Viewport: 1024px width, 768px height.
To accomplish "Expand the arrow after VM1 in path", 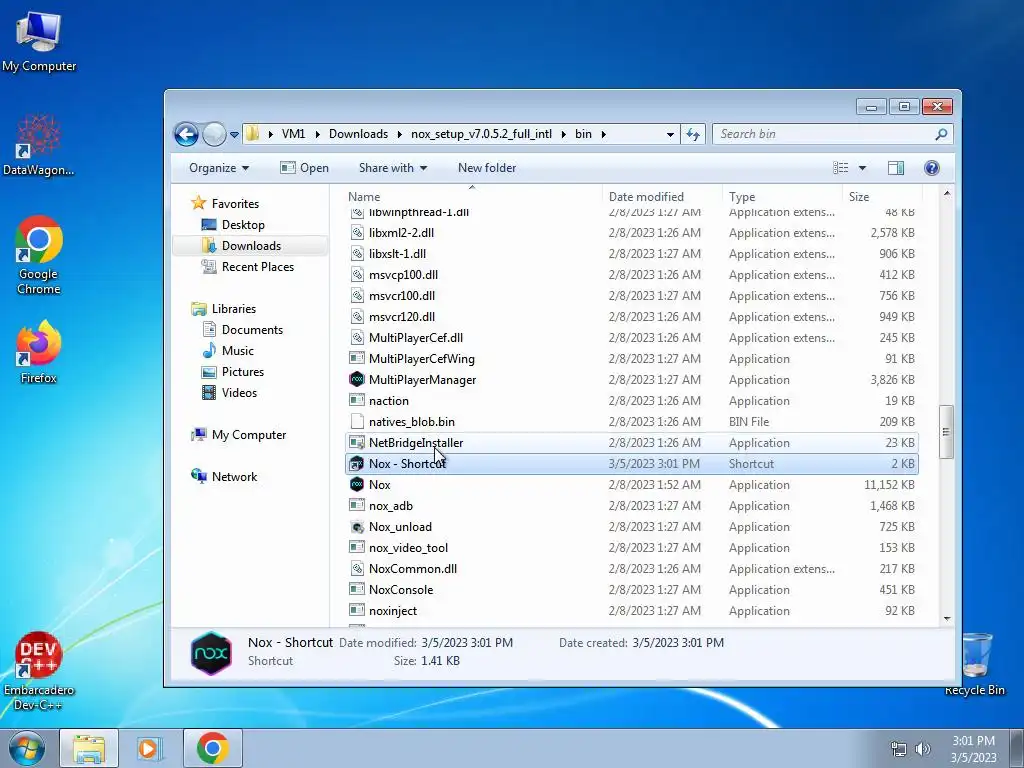I will point(317,135).
